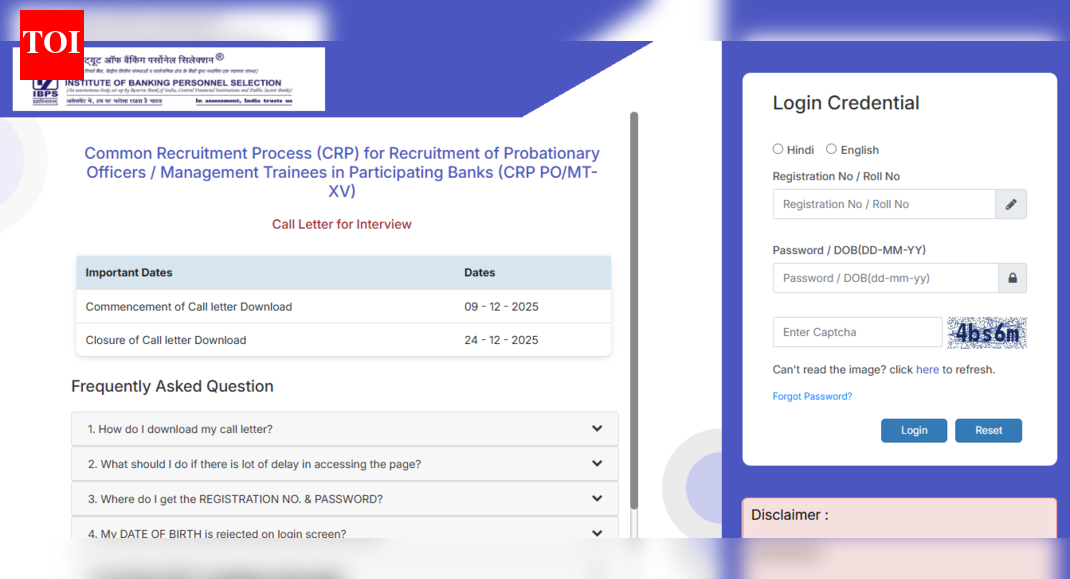
Task: Click the edit pencil icon beside Registration No field
Action: point(1011,204)
